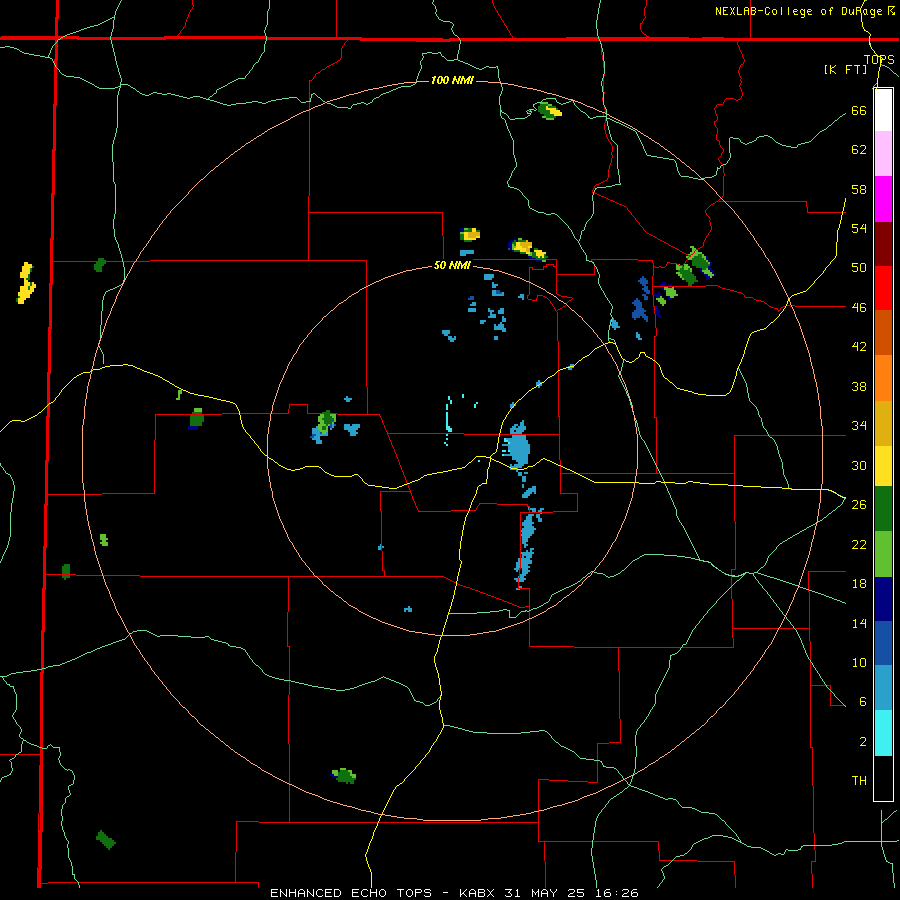Click the dark red swatch at 50-54
The width and height of the screenshot is (900, 900).
pos(883,245)
